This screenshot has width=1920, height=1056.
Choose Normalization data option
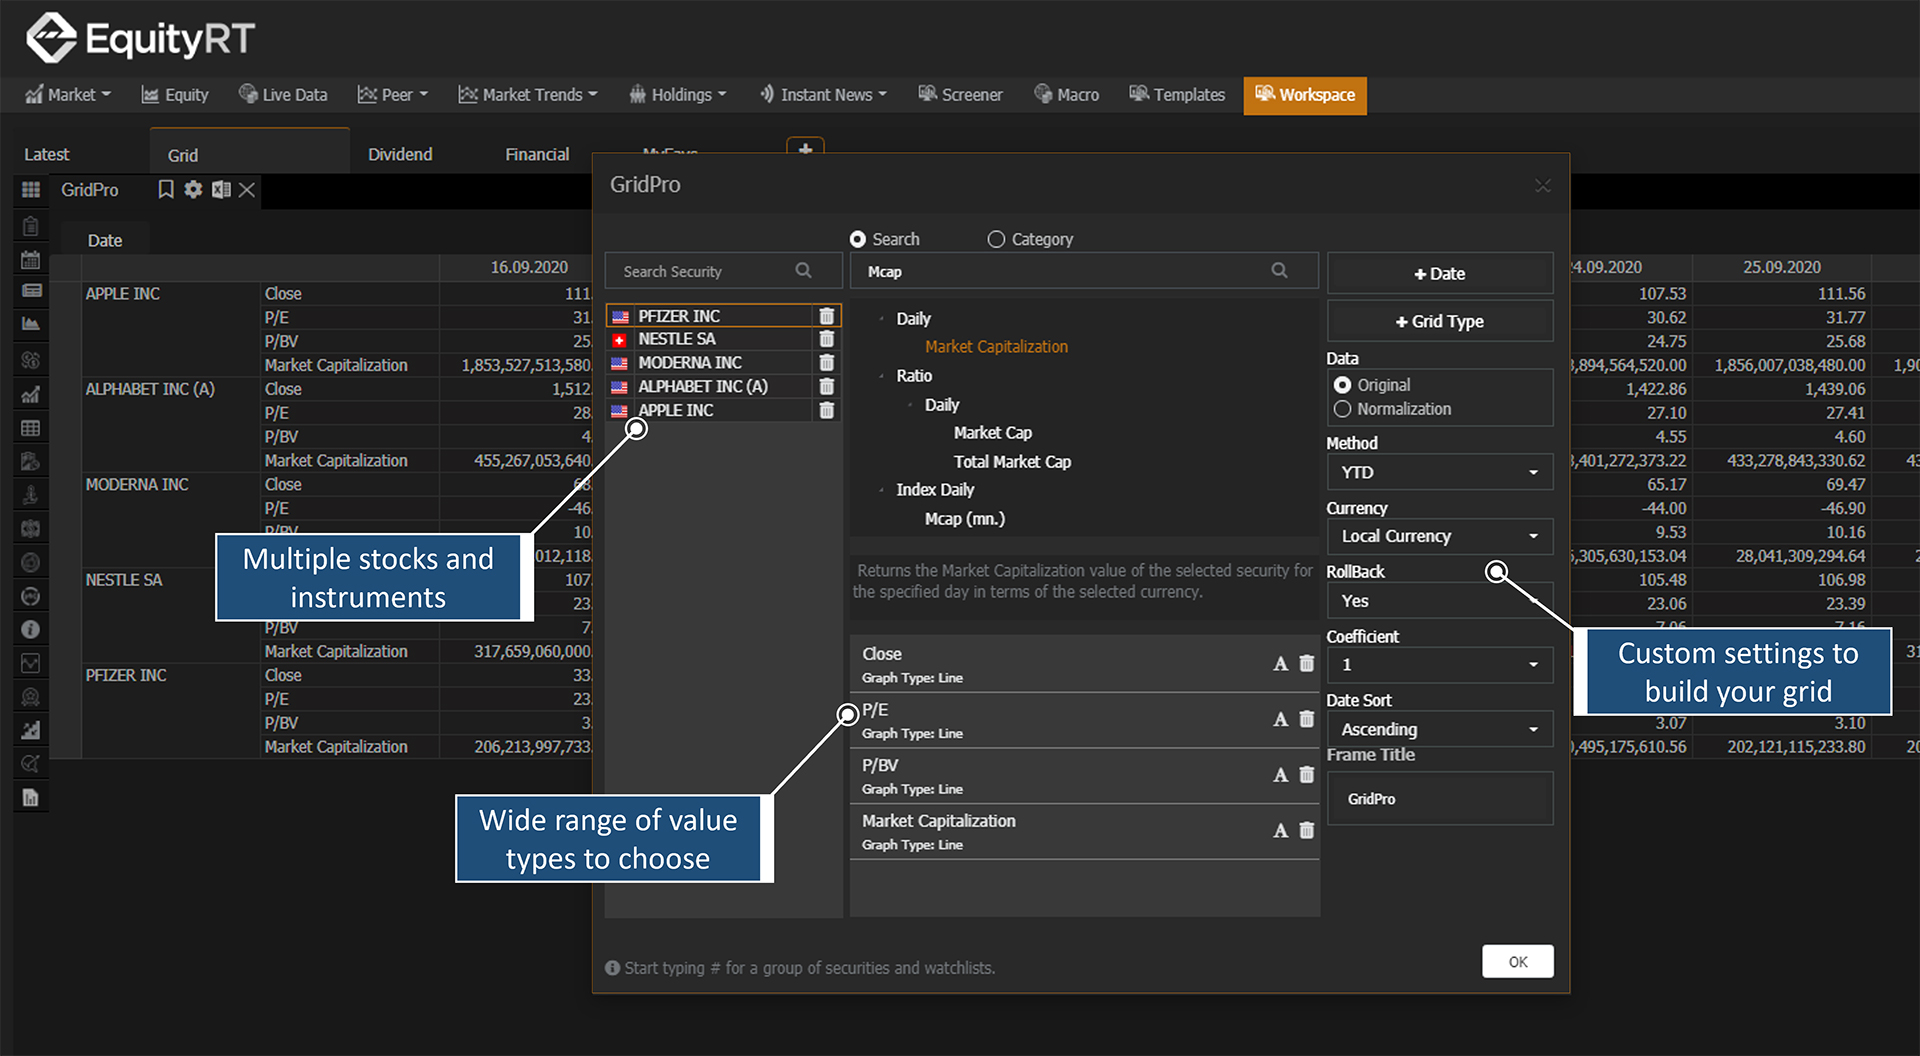tap(1342, 409)
